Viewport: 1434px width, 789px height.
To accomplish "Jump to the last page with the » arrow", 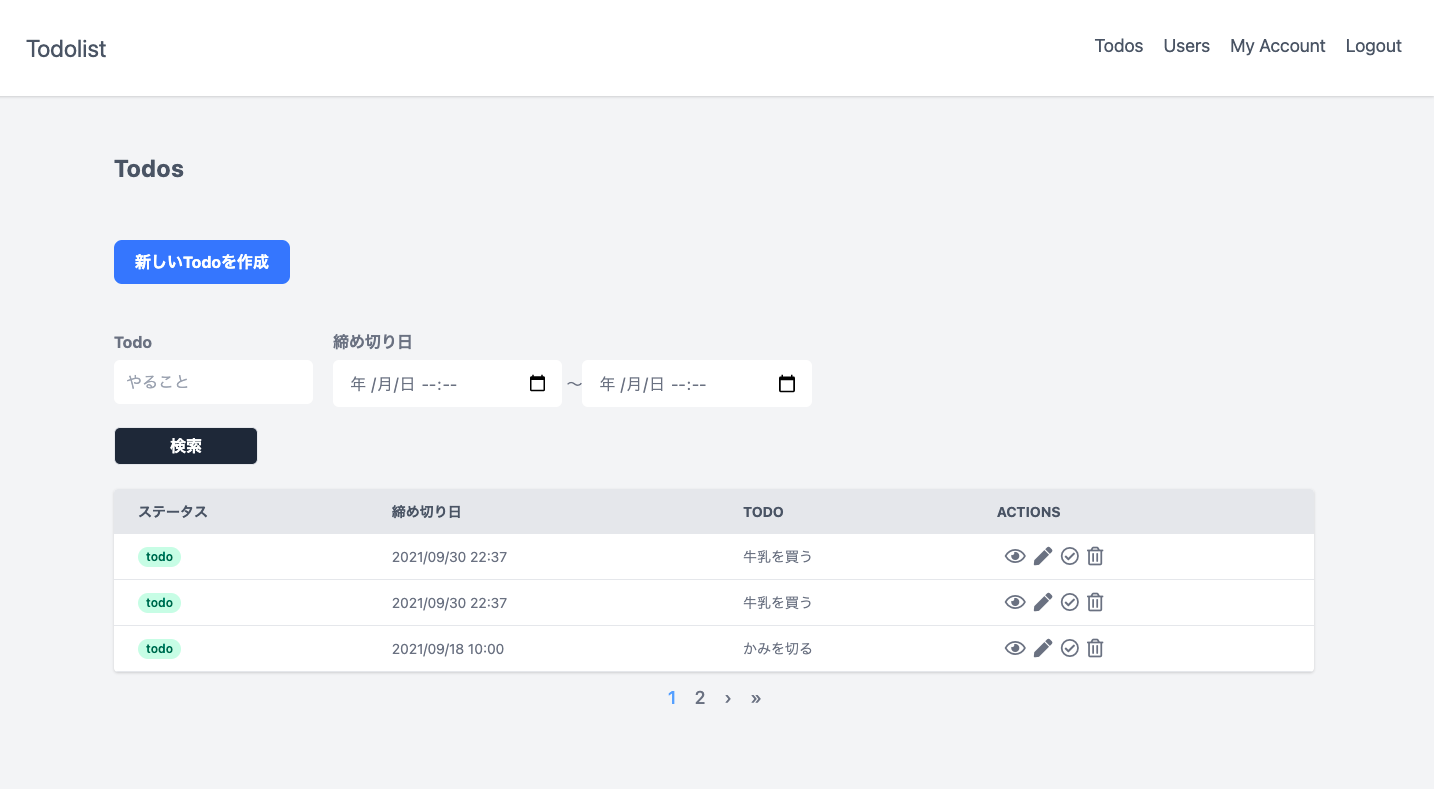I will click(x=756, y=698).
